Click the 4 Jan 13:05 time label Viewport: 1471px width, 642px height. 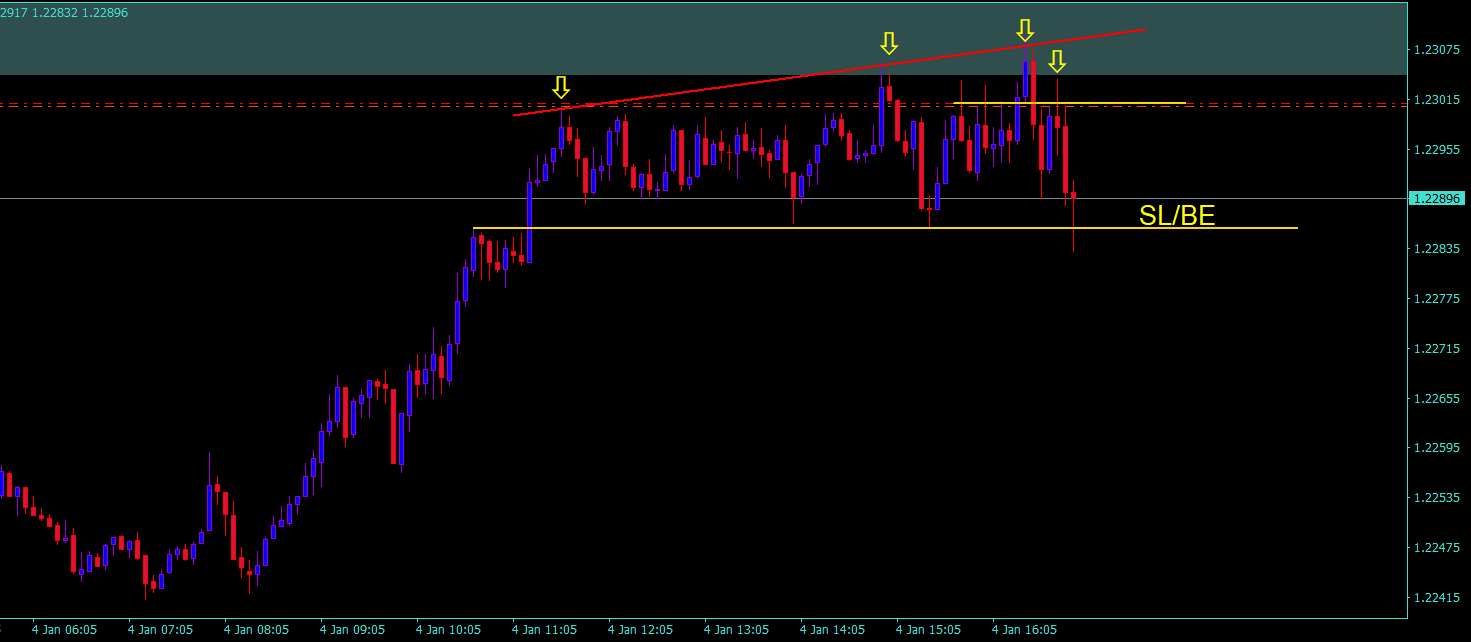pyautogui.click(x=736, y=630)
